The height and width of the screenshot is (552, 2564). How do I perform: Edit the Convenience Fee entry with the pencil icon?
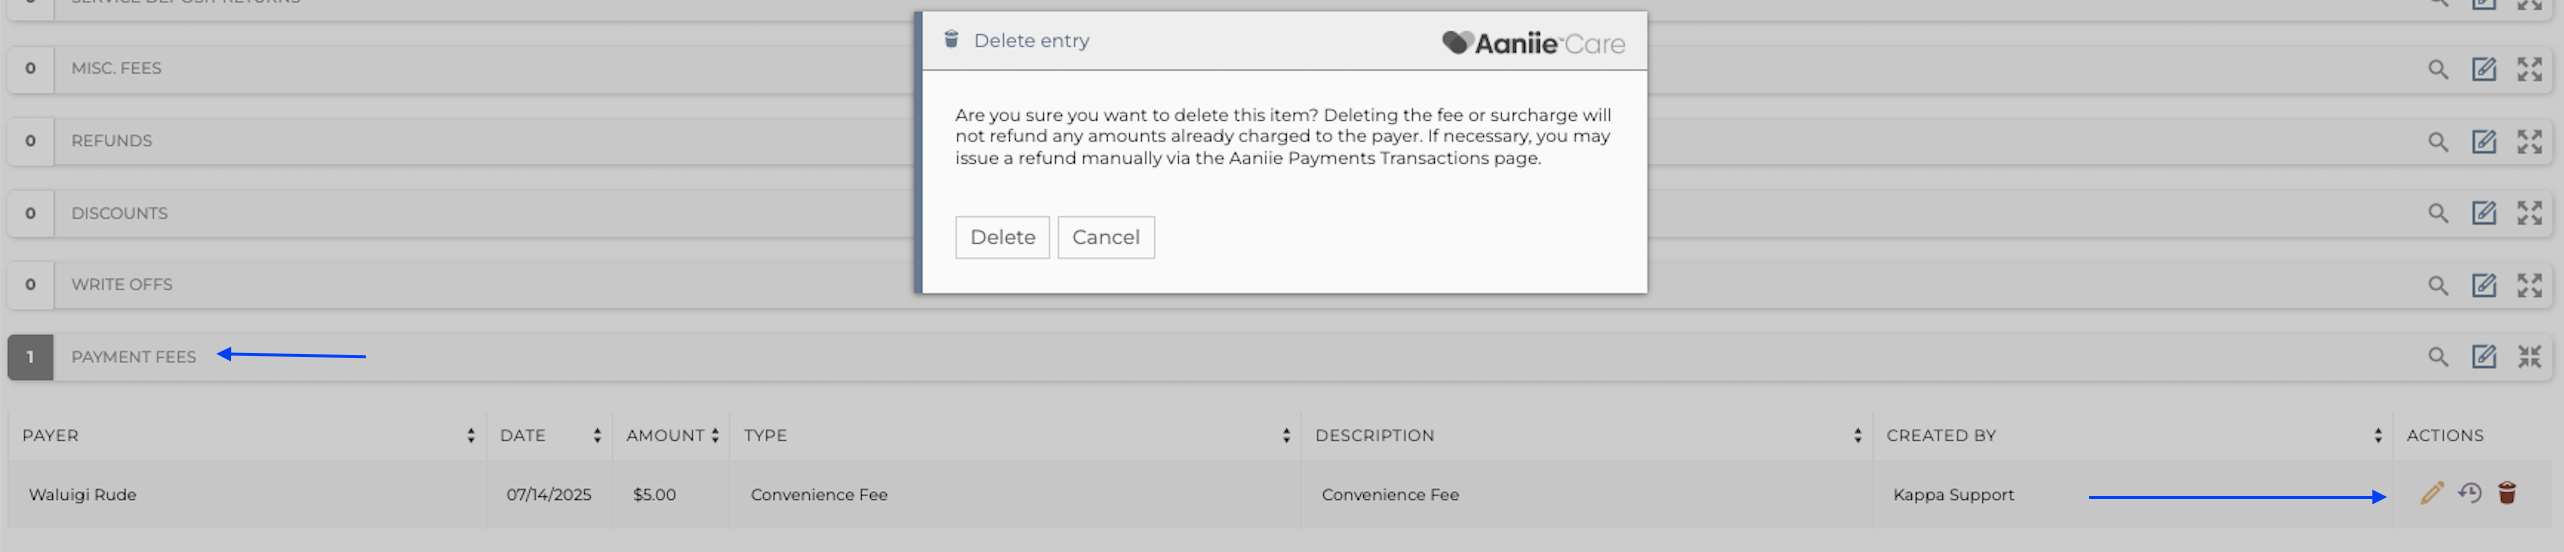click(2431, 493)
